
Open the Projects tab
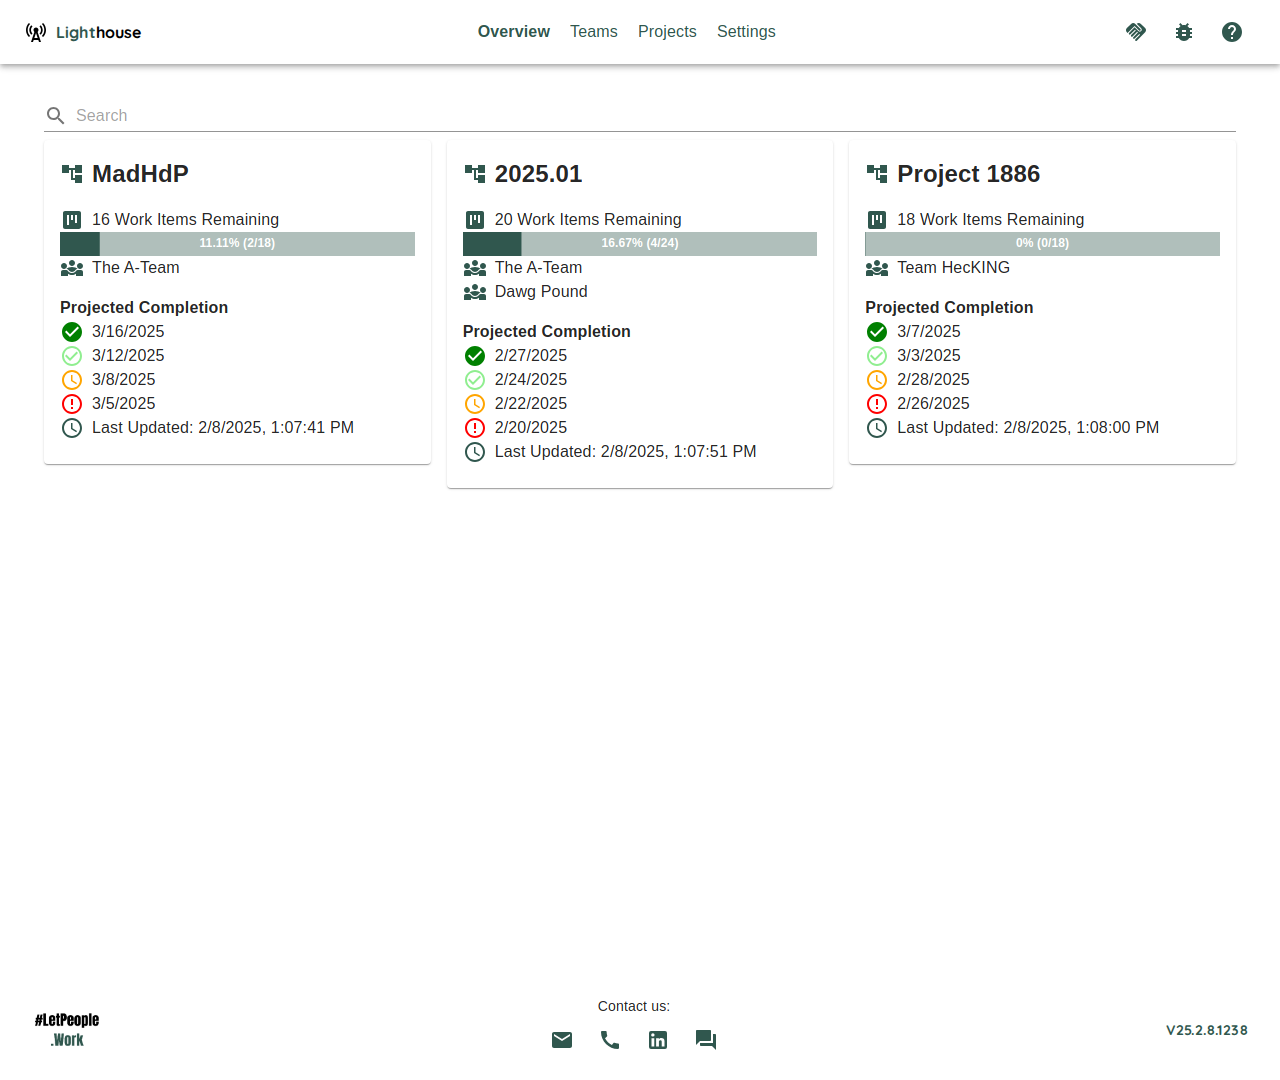pyautogui.click(x=667, y=32)
